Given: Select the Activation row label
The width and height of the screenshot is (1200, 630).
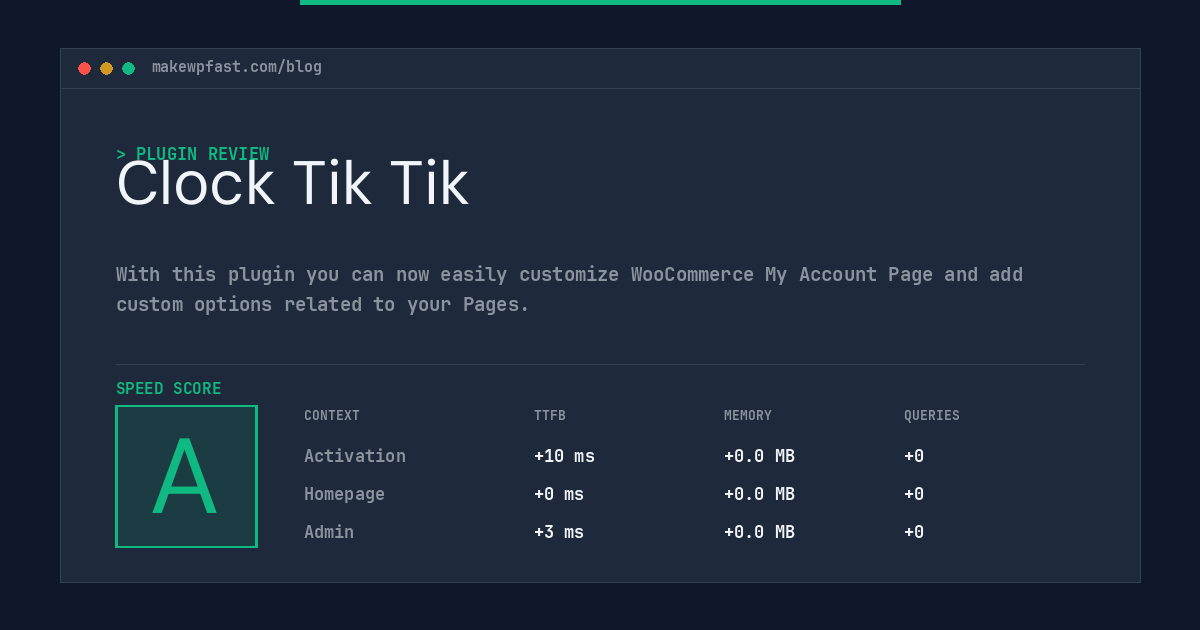Looking at the screenshot, I should click(355, 456).
